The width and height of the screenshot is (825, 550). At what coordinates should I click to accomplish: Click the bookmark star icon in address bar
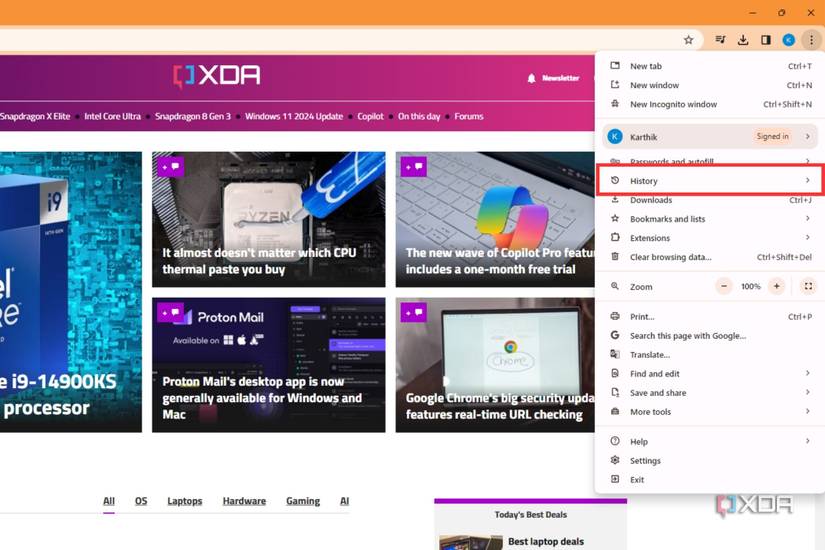(688, 40)
